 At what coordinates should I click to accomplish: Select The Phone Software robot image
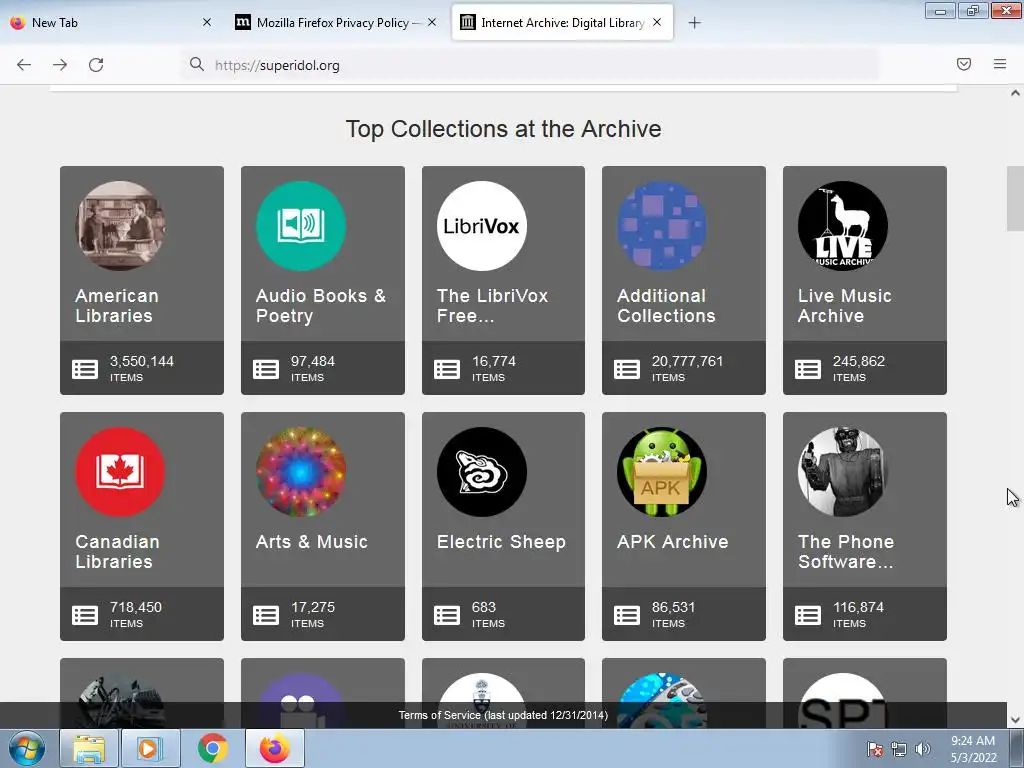(x=843, y=472)
